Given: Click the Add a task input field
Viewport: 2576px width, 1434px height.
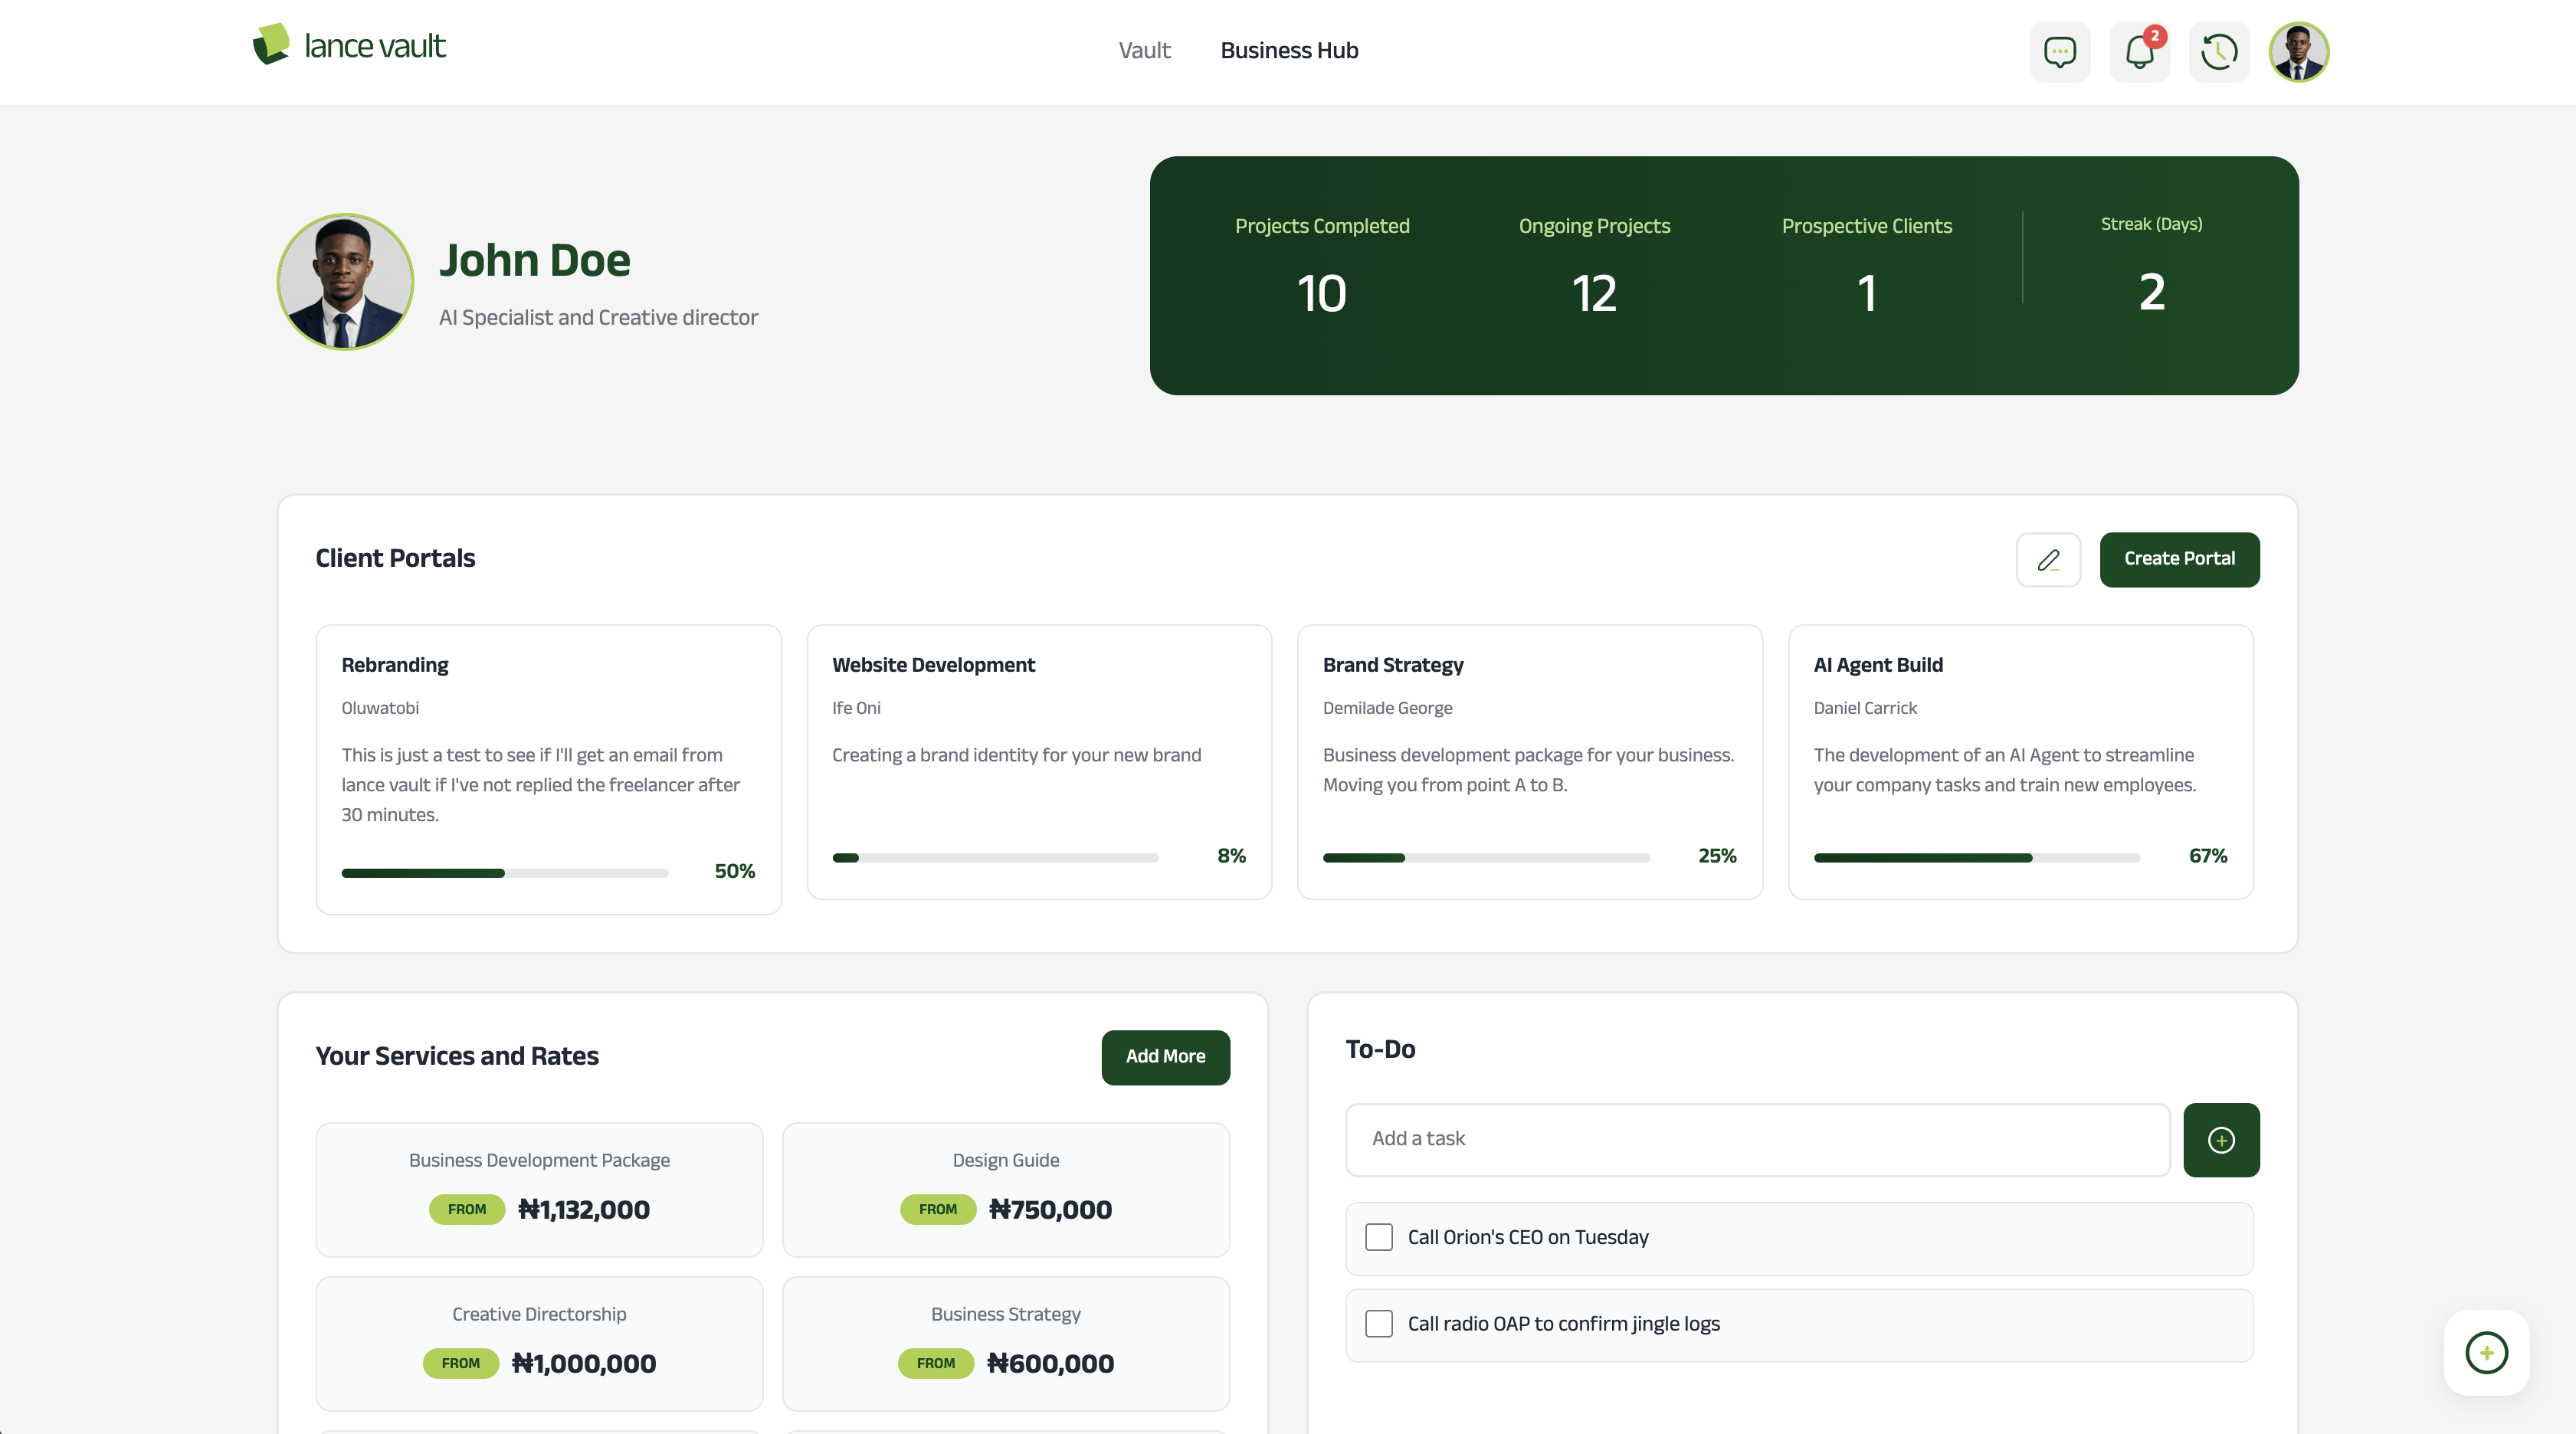Looking at the screenshot, I should [x=1757, y=1139].
